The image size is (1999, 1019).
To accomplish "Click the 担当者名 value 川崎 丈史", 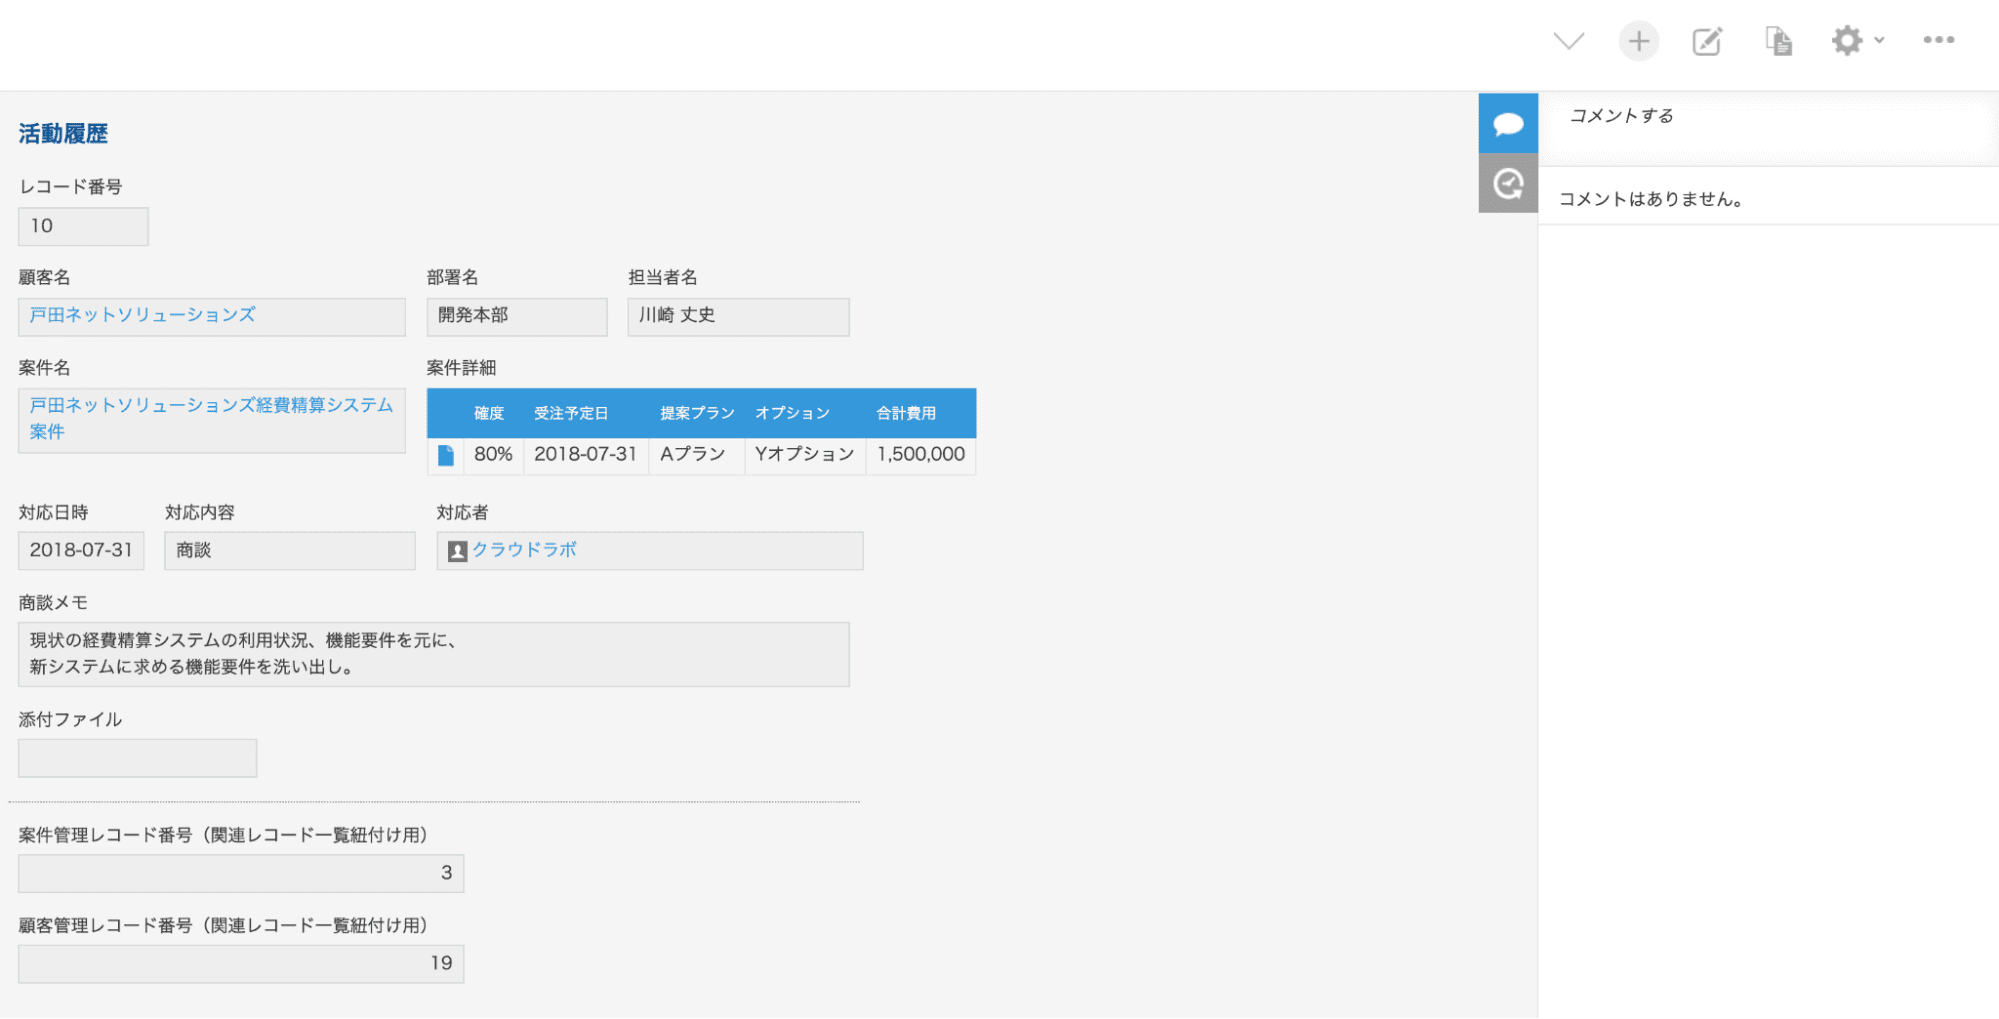I will 739,317.
